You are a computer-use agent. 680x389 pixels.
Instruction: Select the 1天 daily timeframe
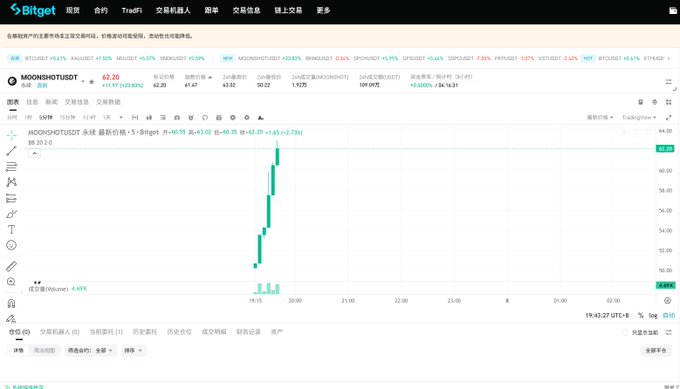(x=107, y=118)
